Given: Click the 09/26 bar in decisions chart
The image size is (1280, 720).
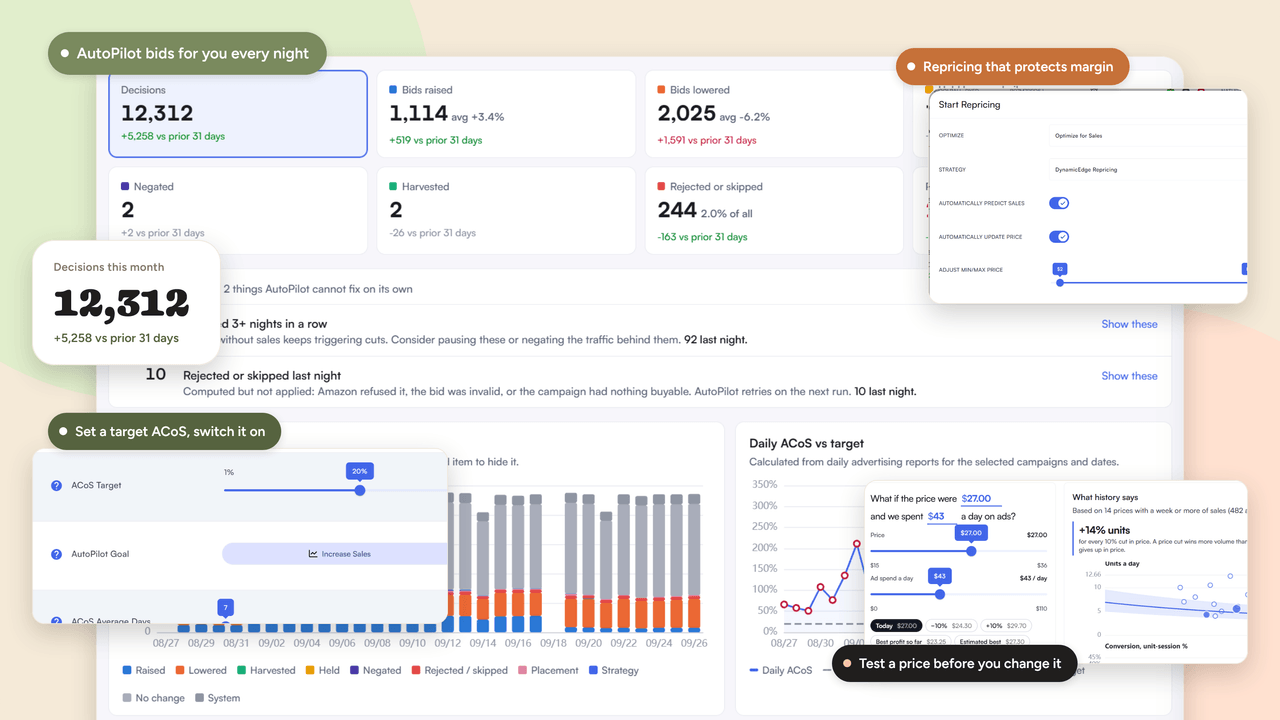Looking at the screenshot, I should pos(693,562).
